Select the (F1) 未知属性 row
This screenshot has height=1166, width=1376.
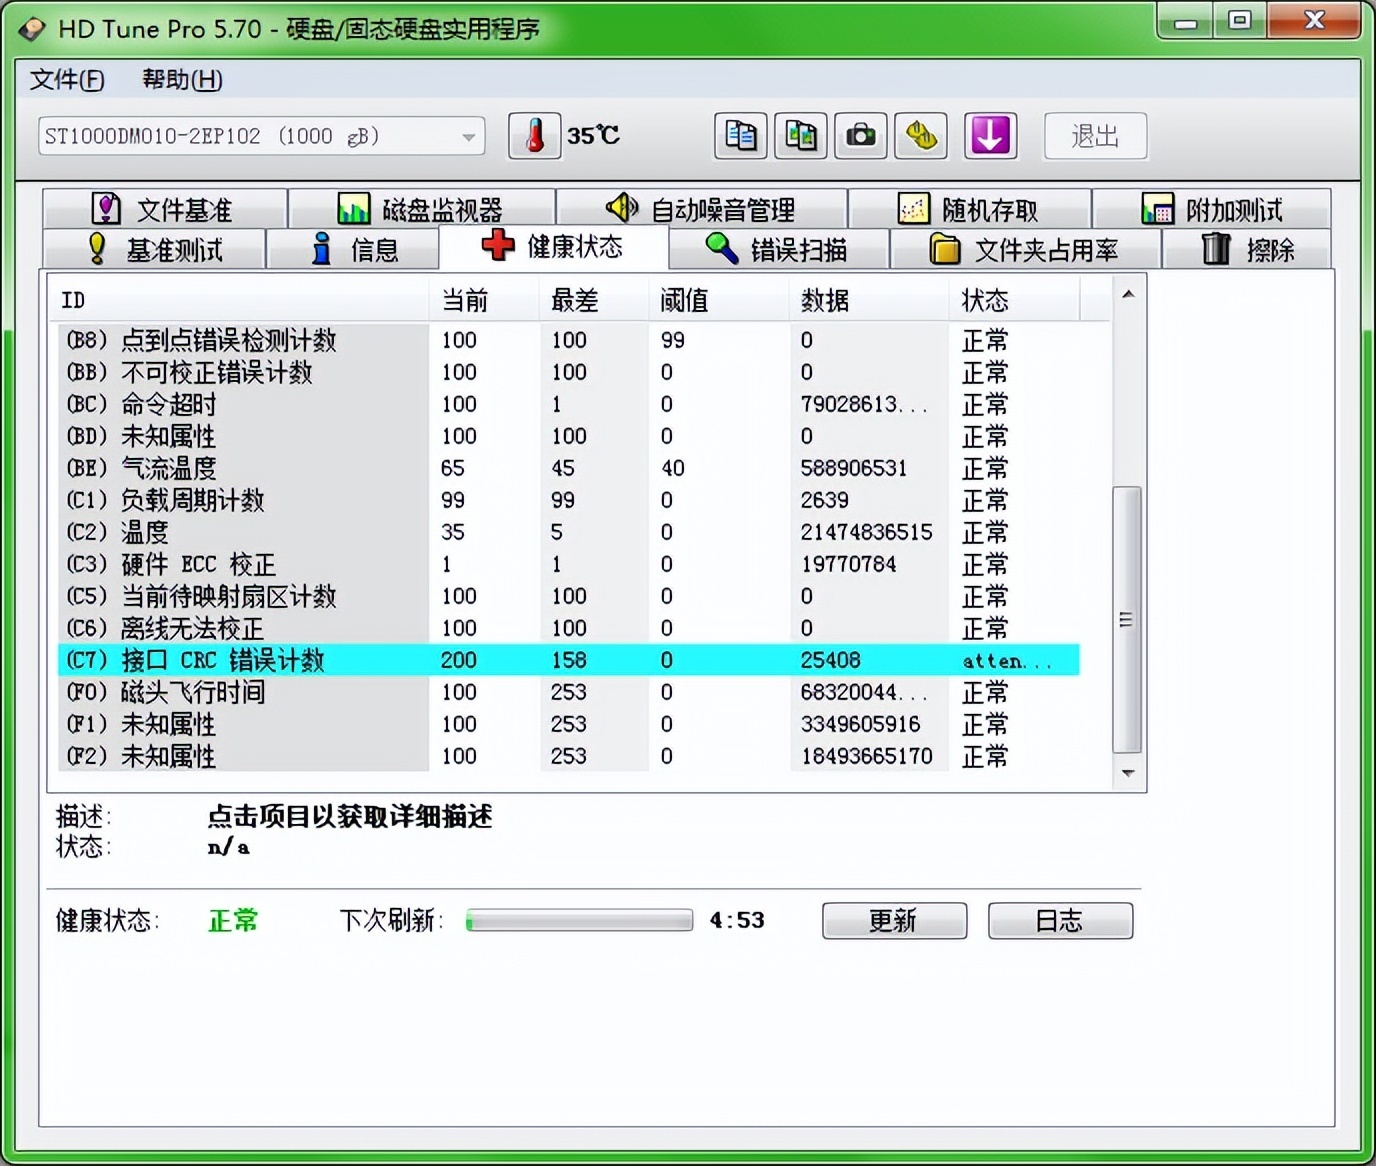tap(568, 724)
